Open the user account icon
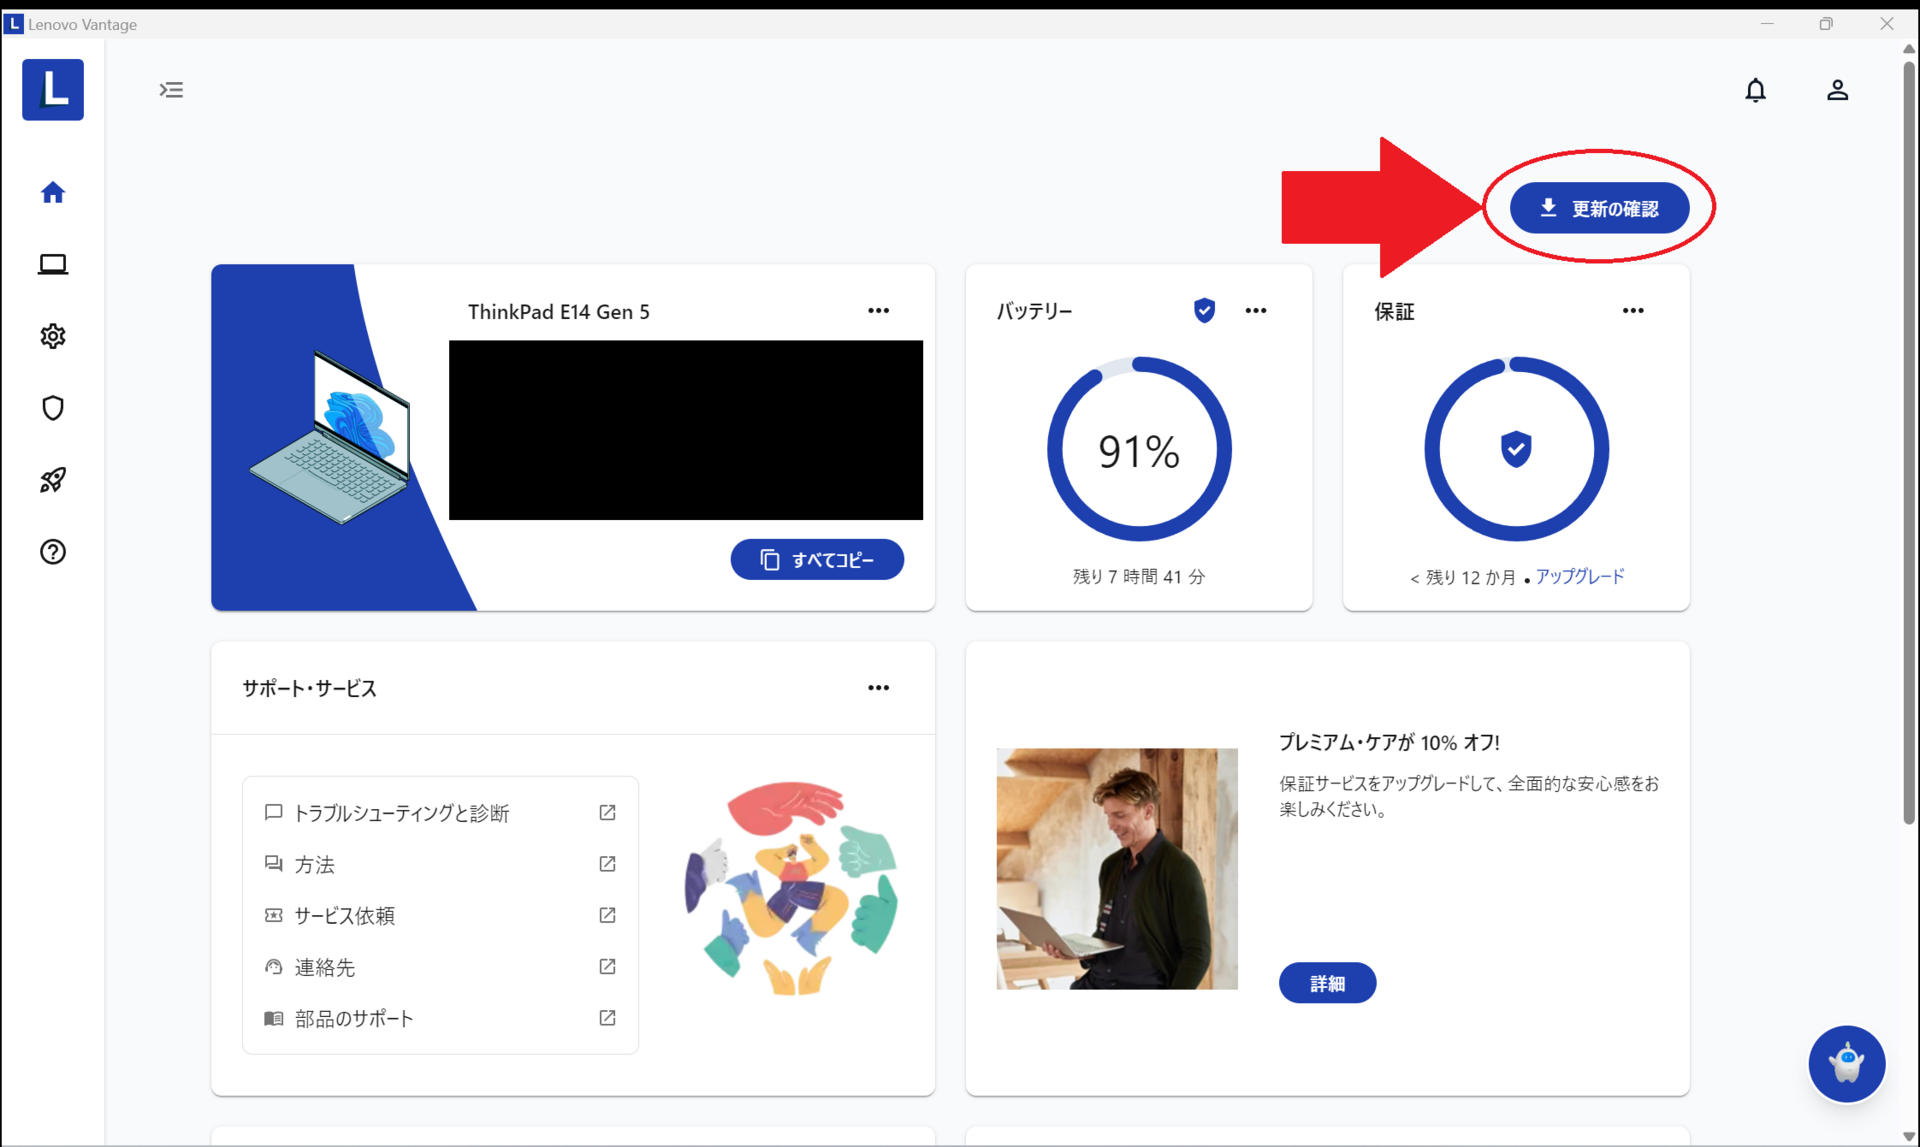Screen dimensions: 1920x1147 (x=1838, y=90)
